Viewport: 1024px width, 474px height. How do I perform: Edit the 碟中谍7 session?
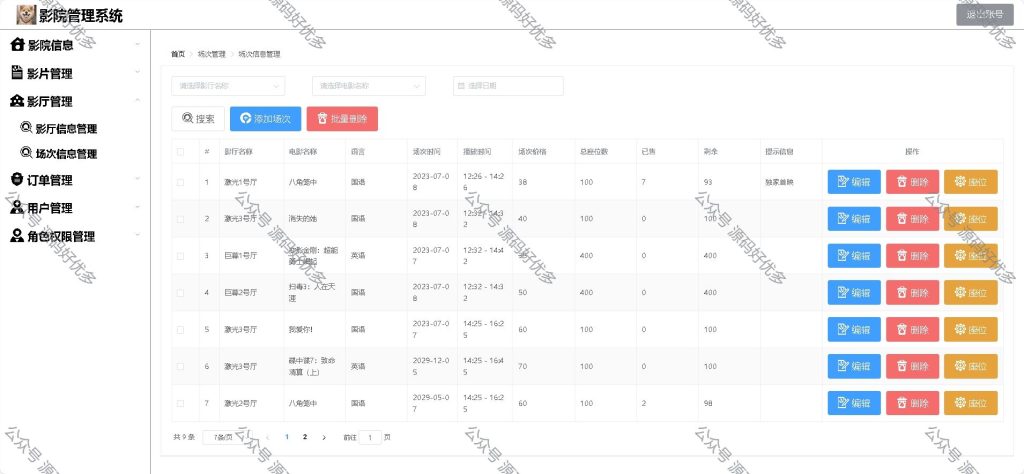(x=854, y=366)
